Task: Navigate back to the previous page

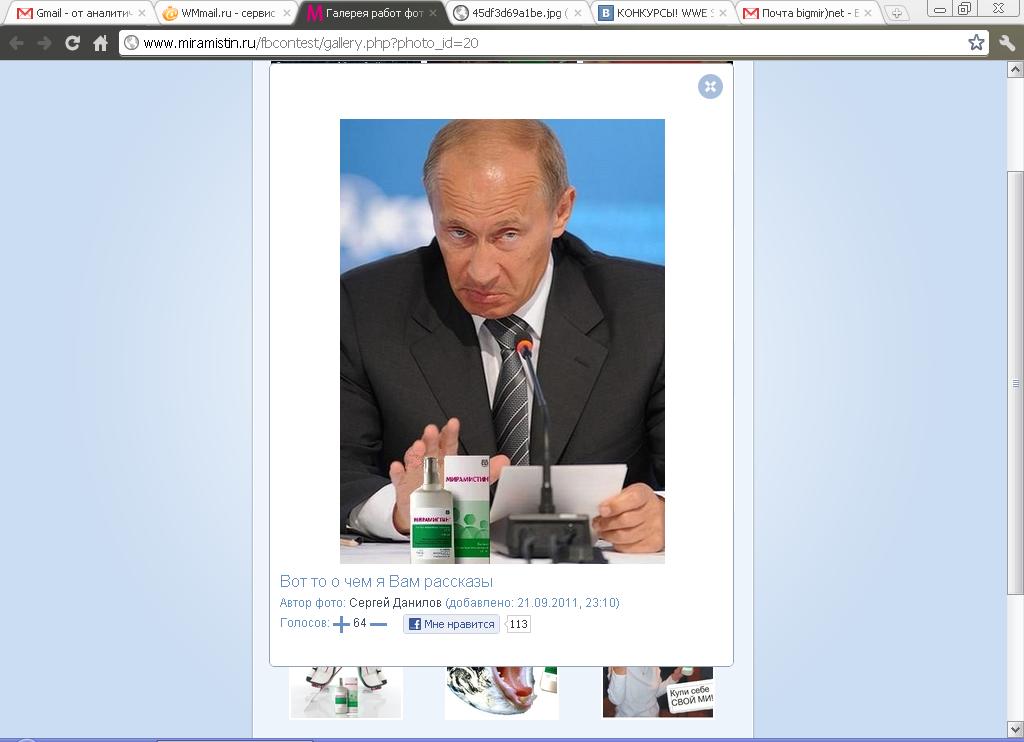Action: [x=17, y=43]
